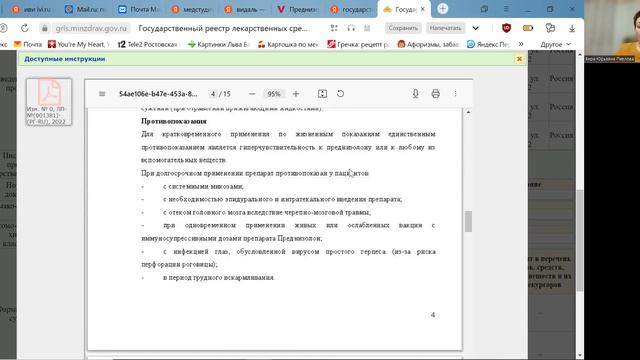Expand the hidden bookmarks chevron
The image size is (640, 360).
521,44
